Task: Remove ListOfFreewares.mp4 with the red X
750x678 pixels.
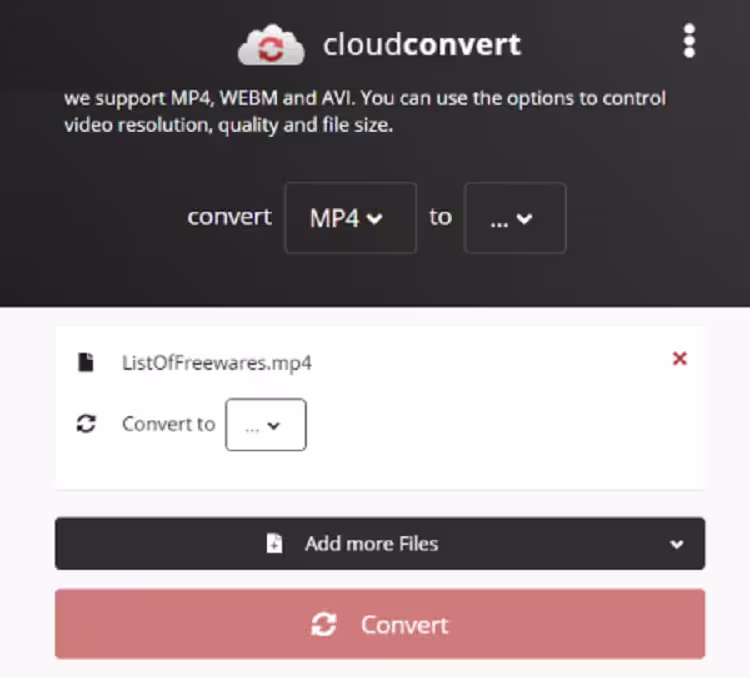Action: click(x=680, y=358)
